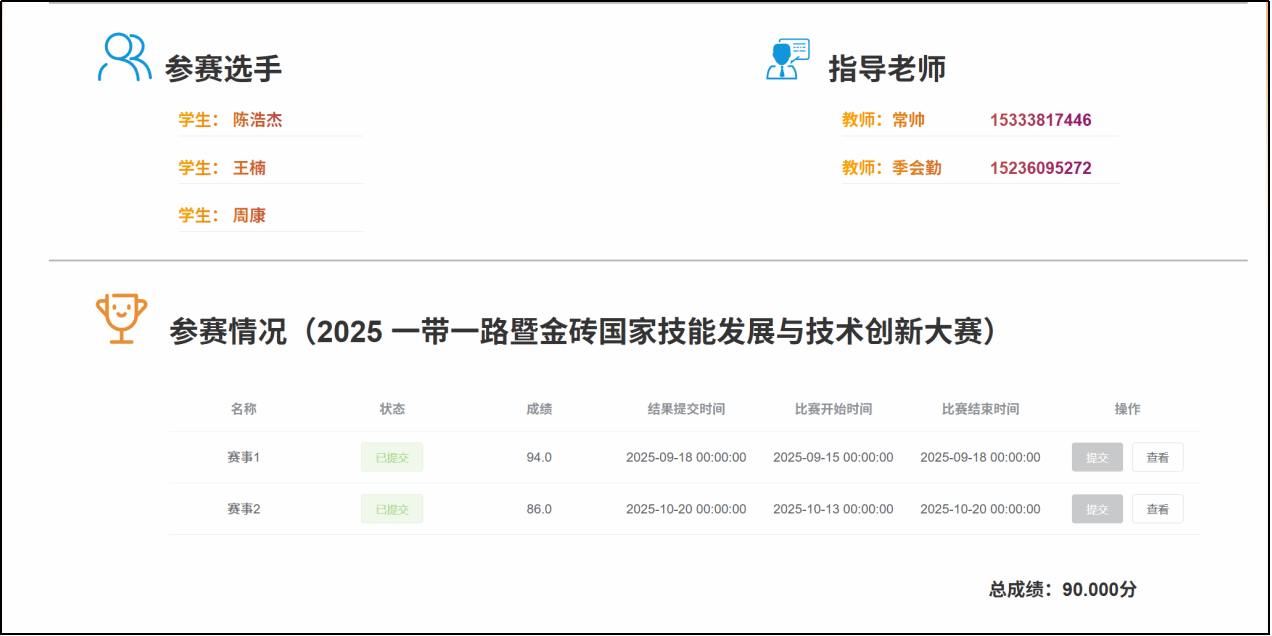Image resolution: width=1272 pixels, height=636 pixels.
Task: Click the 结果提交时间 column header
Action: click(686, 409)
